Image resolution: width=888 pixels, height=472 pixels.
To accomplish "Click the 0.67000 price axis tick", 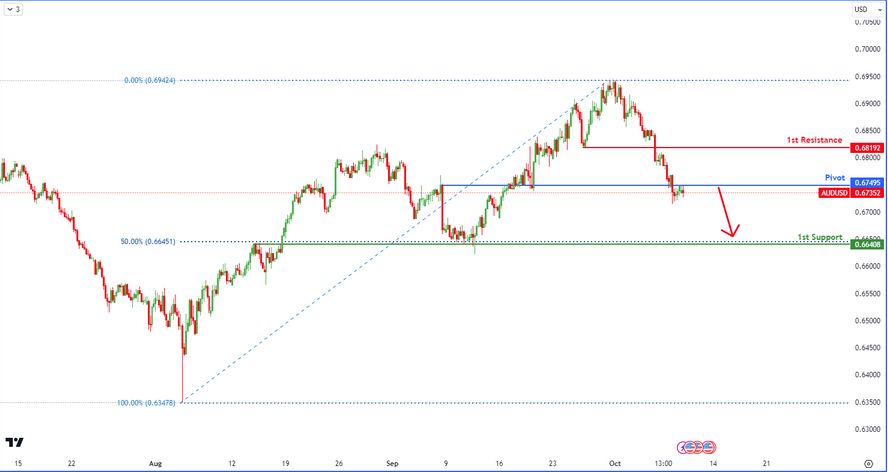I will click(867, 212).
